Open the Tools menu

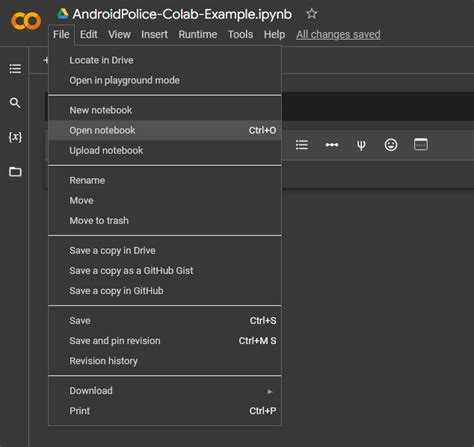240,34
